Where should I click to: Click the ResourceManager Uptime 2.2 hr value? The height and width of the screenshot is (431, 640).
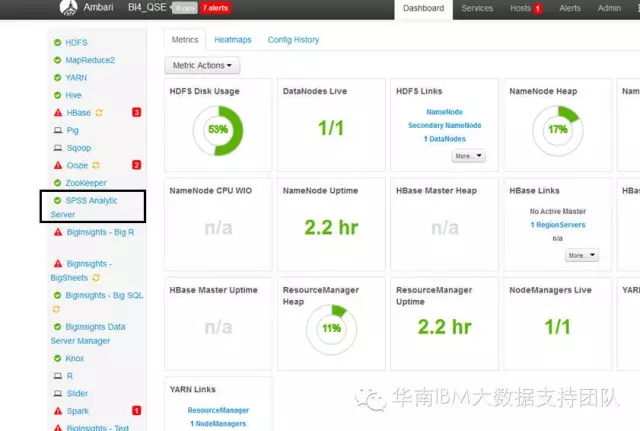pos(444,327)
